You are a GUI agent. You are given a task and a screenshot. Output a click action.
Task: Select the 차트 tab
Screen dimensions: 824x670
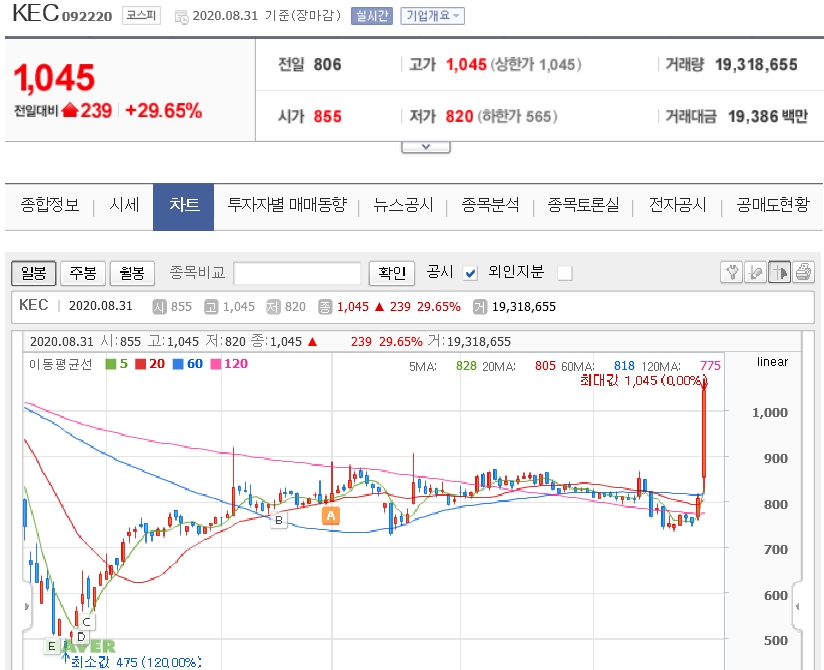183,207
